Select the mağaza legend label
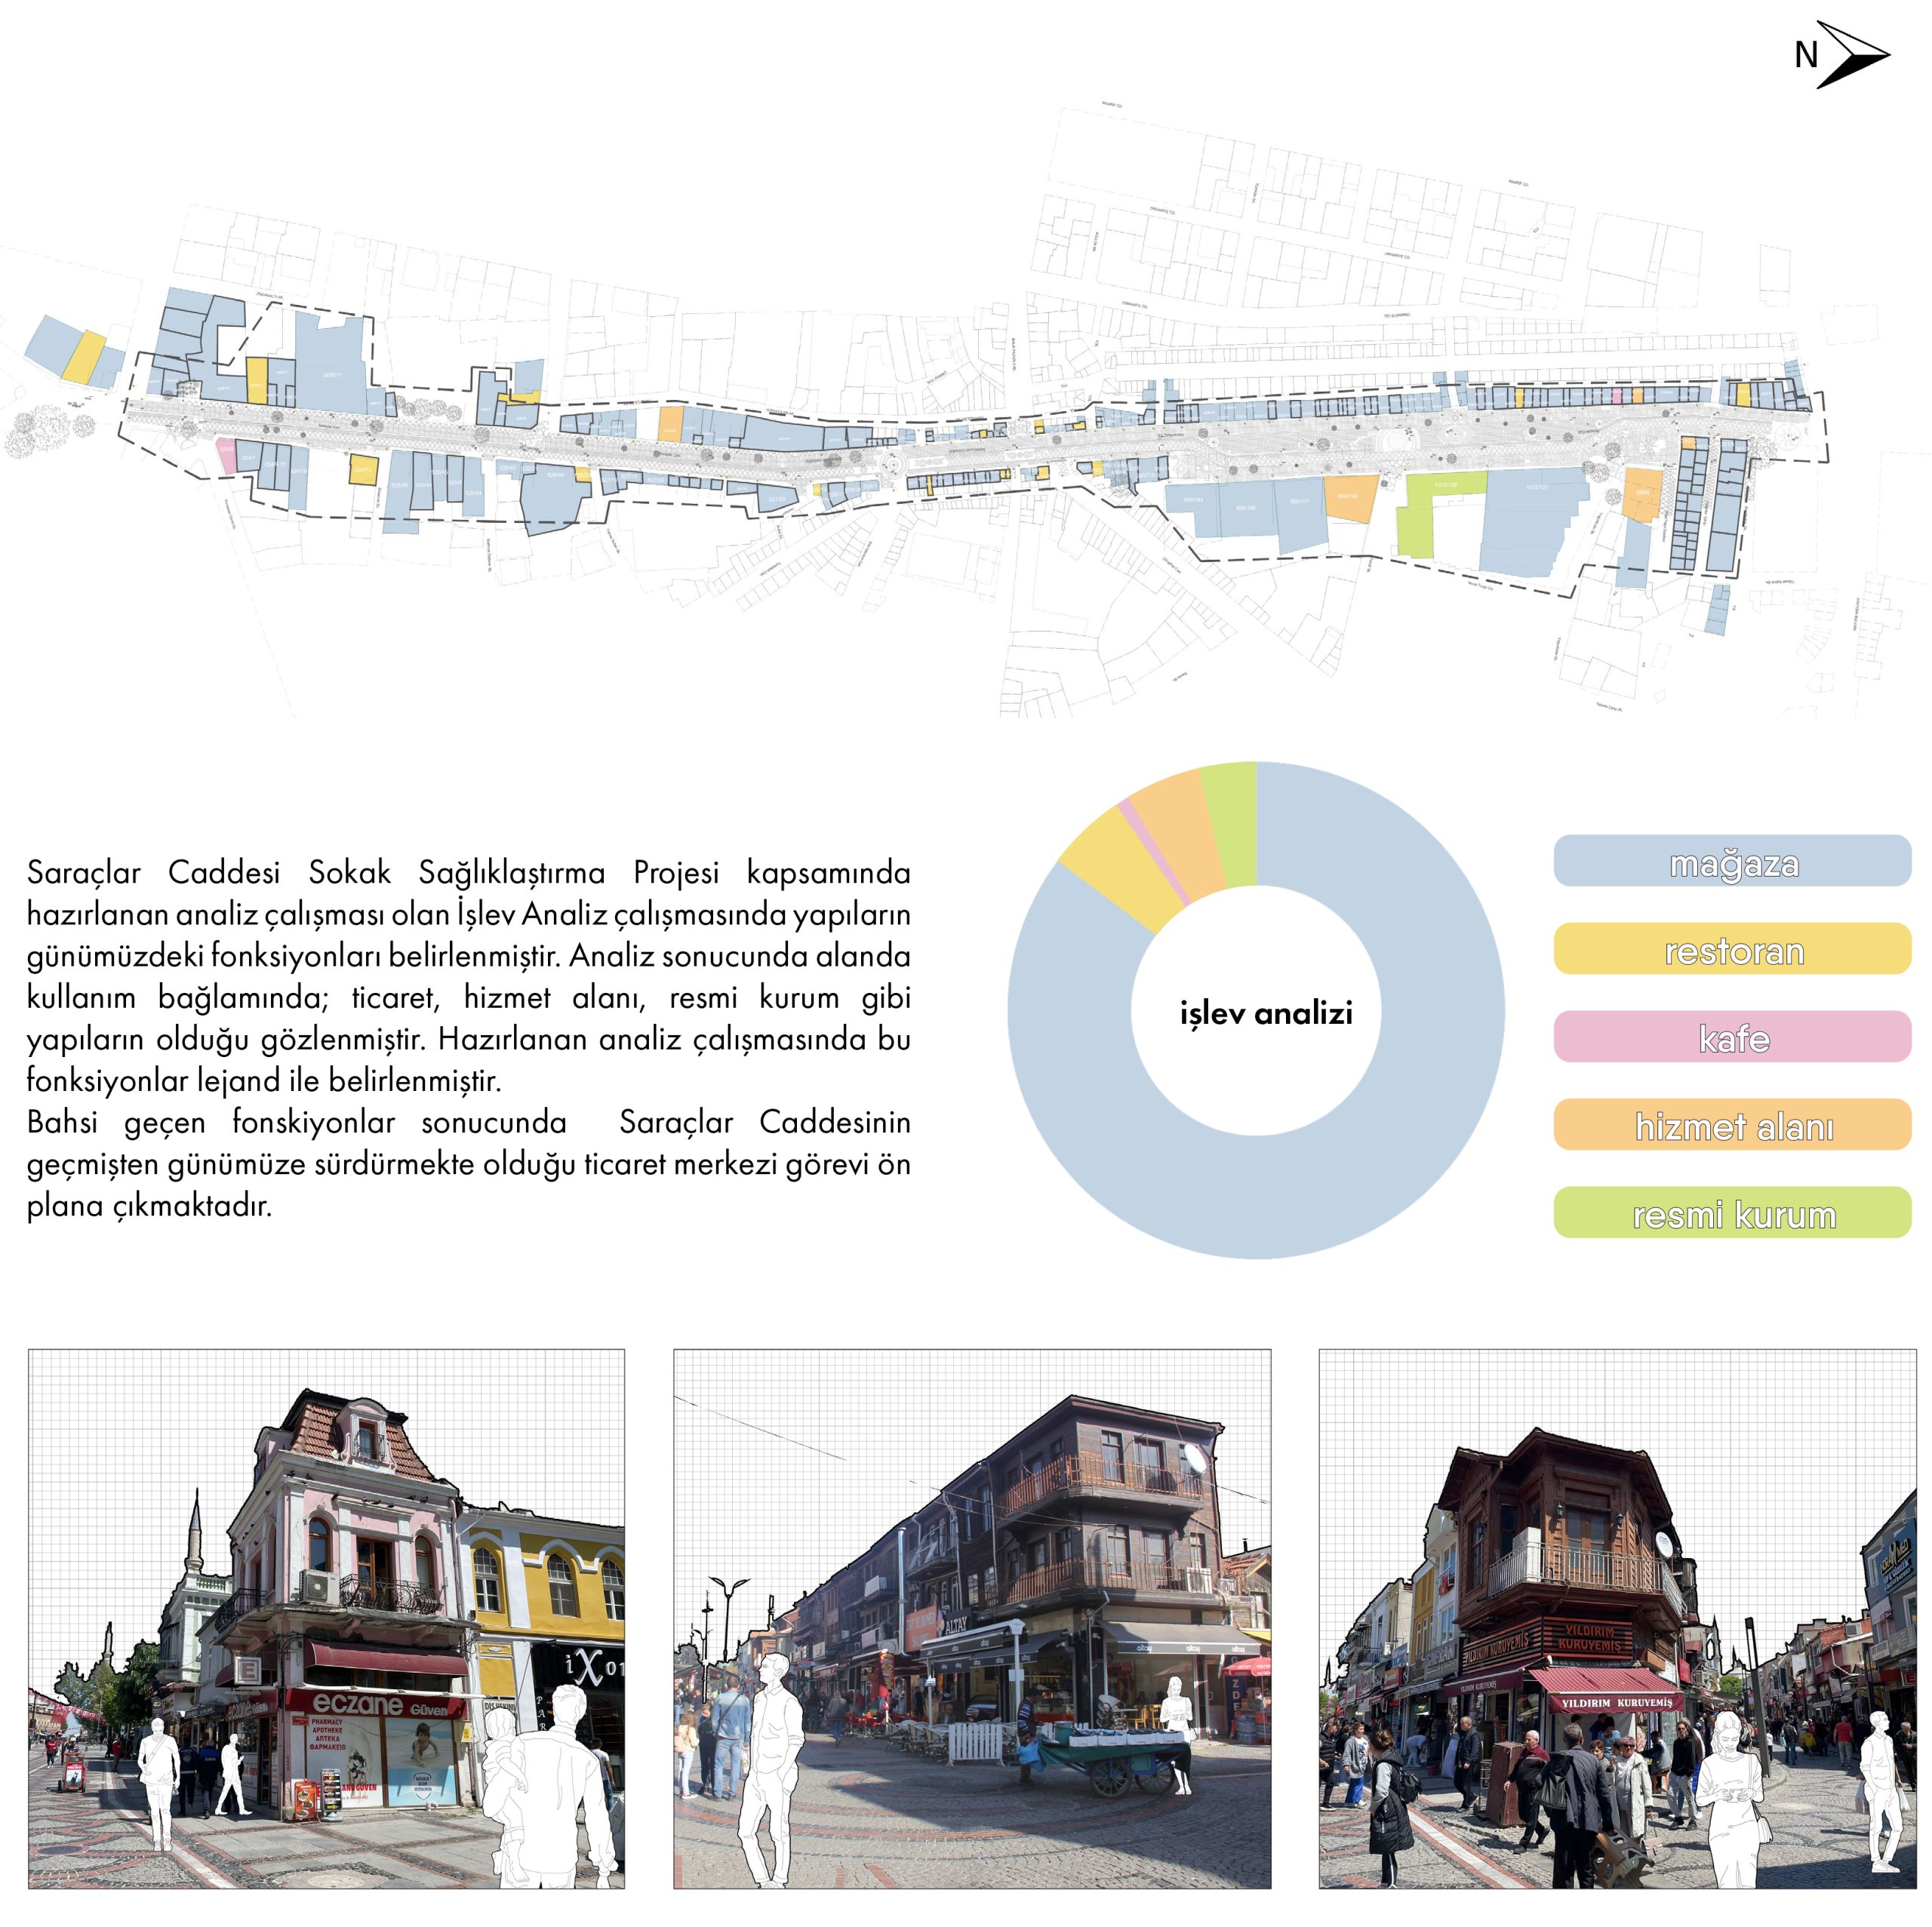This screenshot has width=1932, height=1927. coord(1732,862)
